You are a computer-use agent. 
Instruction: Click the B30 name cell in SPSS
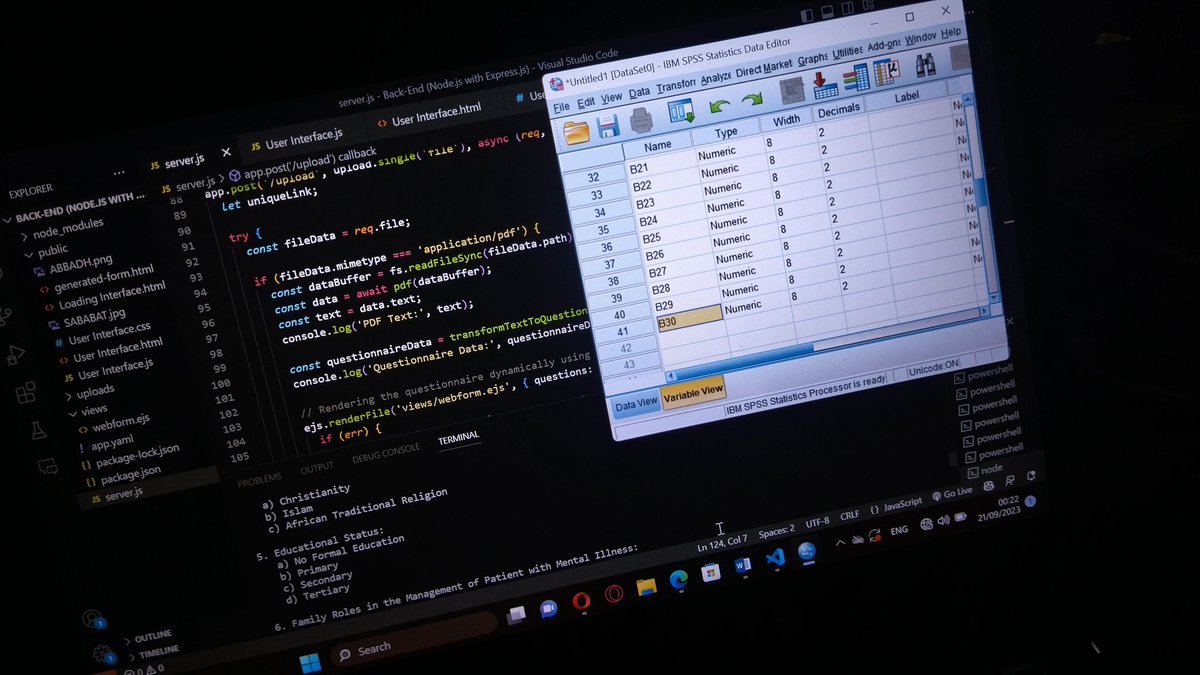691,320
